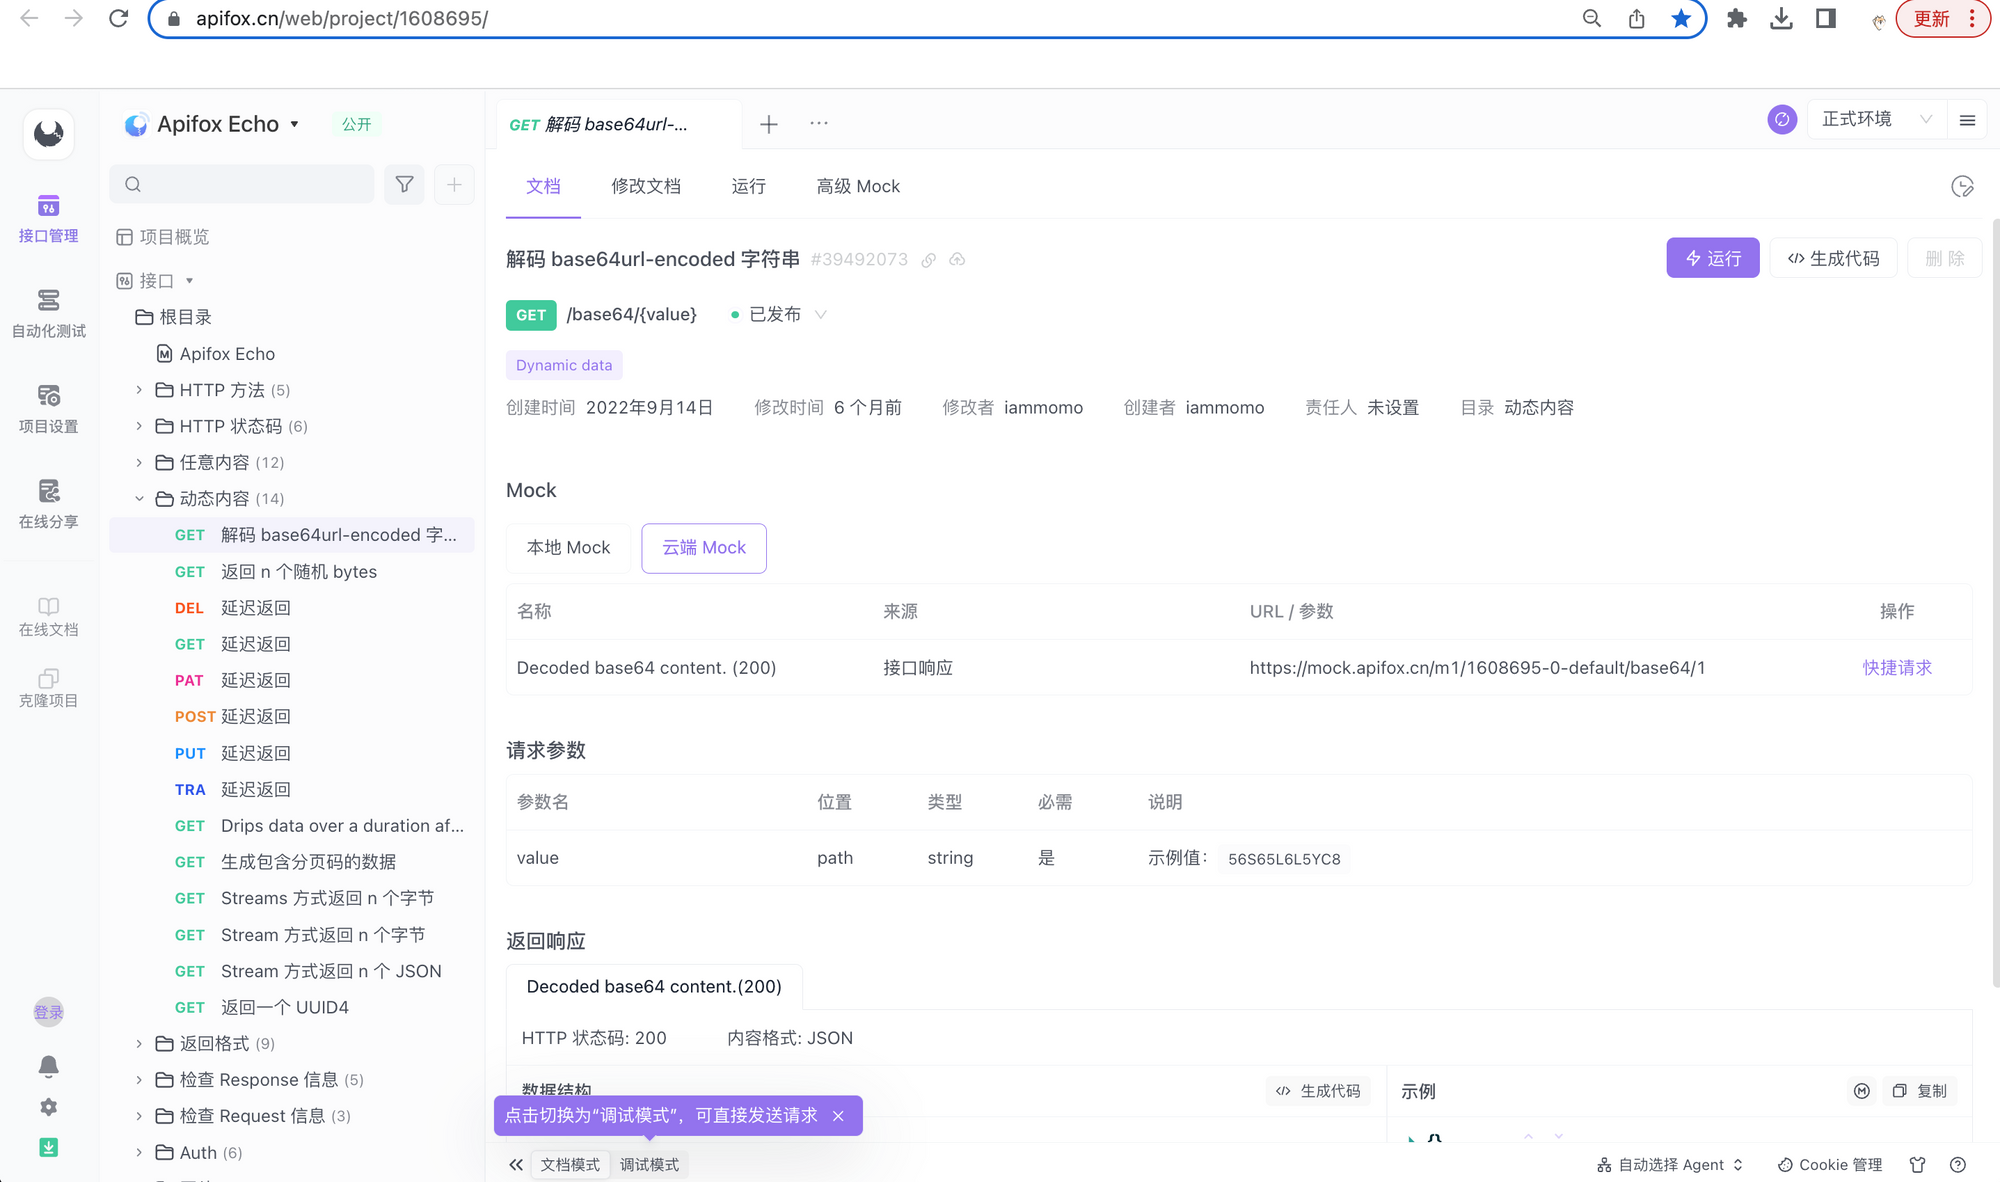Click the 快捷请求 link

[1896, 668]
